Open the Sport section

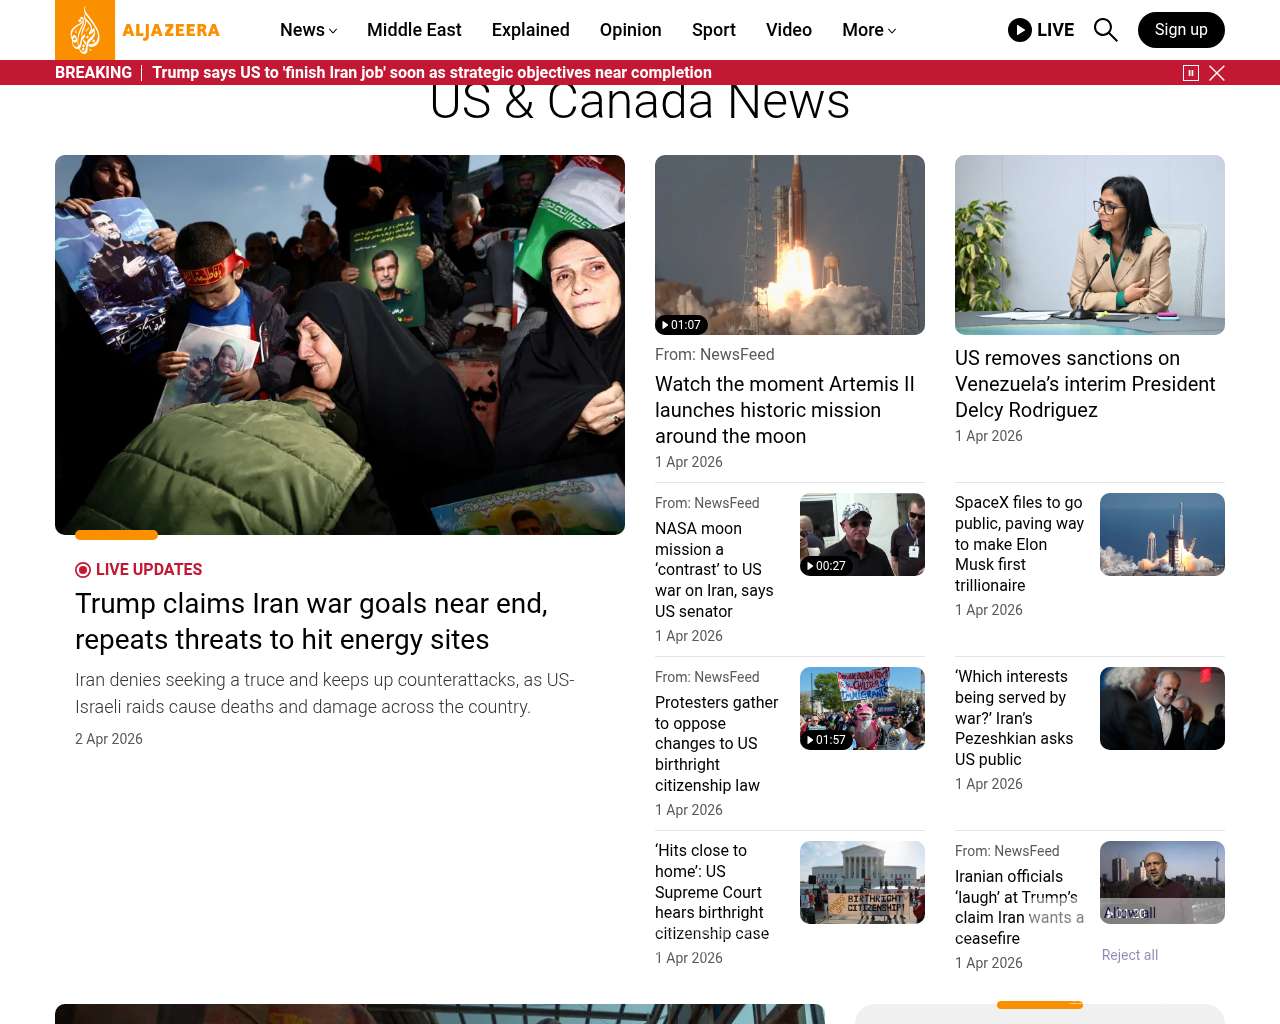tap(713, 30)
